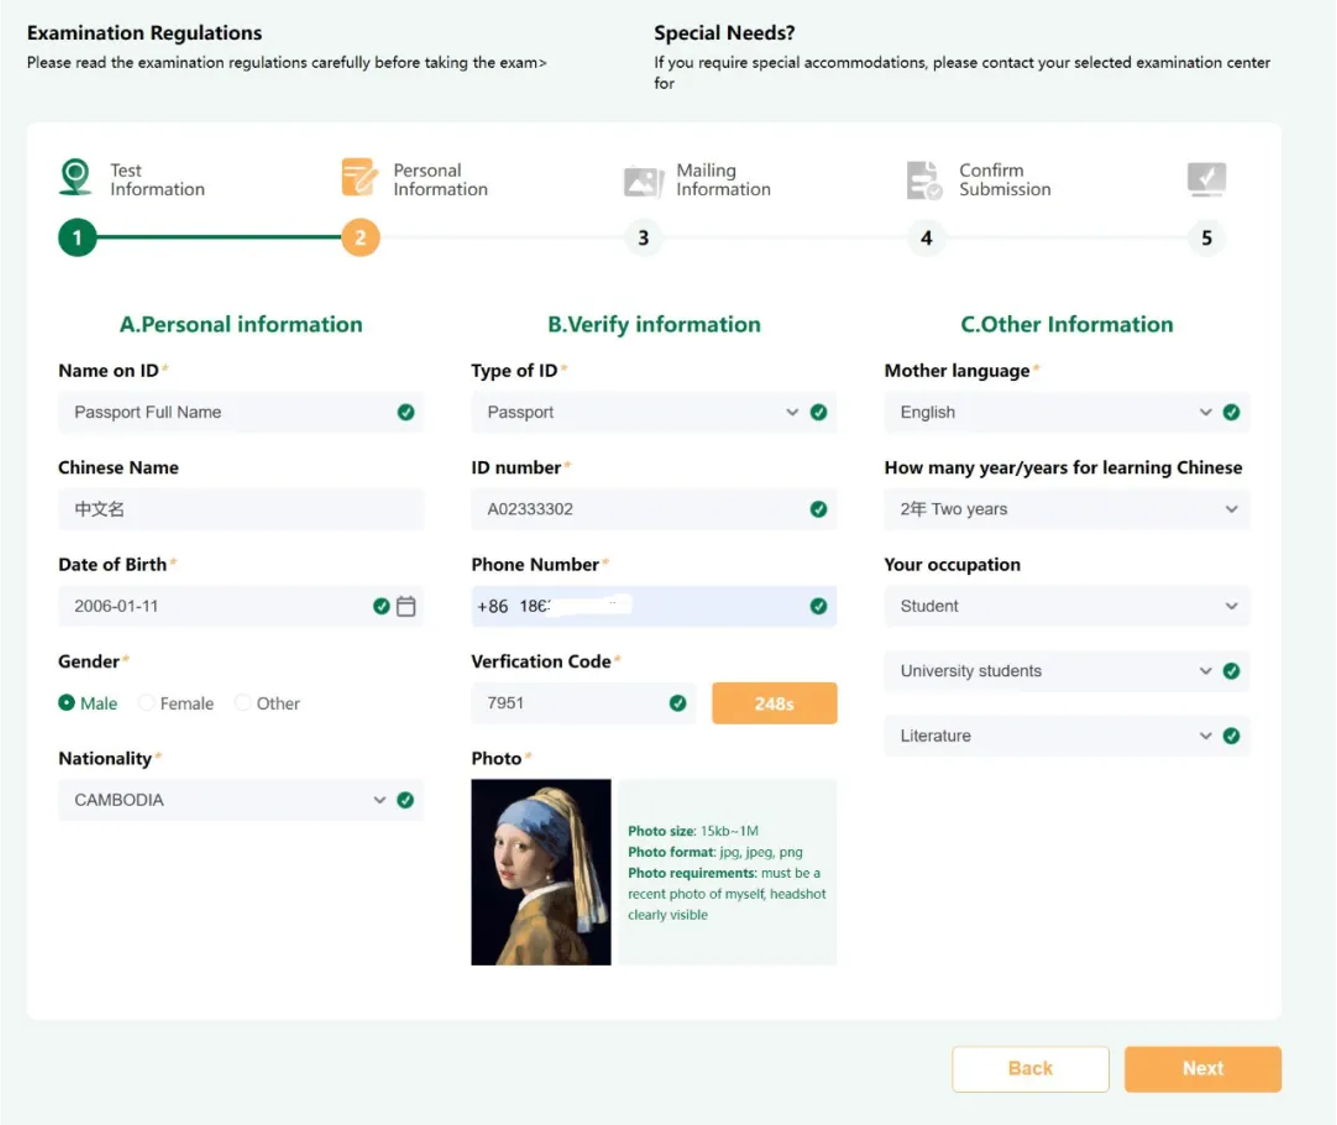The image size is (1337, 1125).
Task: Click step 1 green circle marker
Action: click(x=77, y=238)
